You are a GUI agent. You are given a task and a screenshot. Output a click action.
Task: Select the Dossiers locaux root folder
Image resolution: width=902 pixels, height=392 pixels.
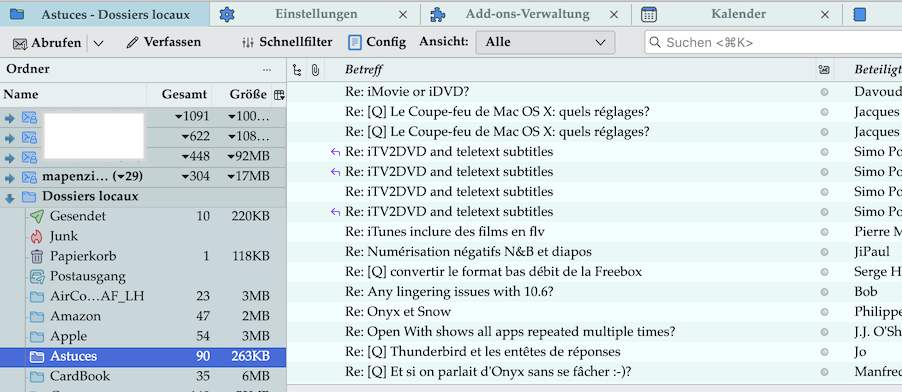click(143, 196)
